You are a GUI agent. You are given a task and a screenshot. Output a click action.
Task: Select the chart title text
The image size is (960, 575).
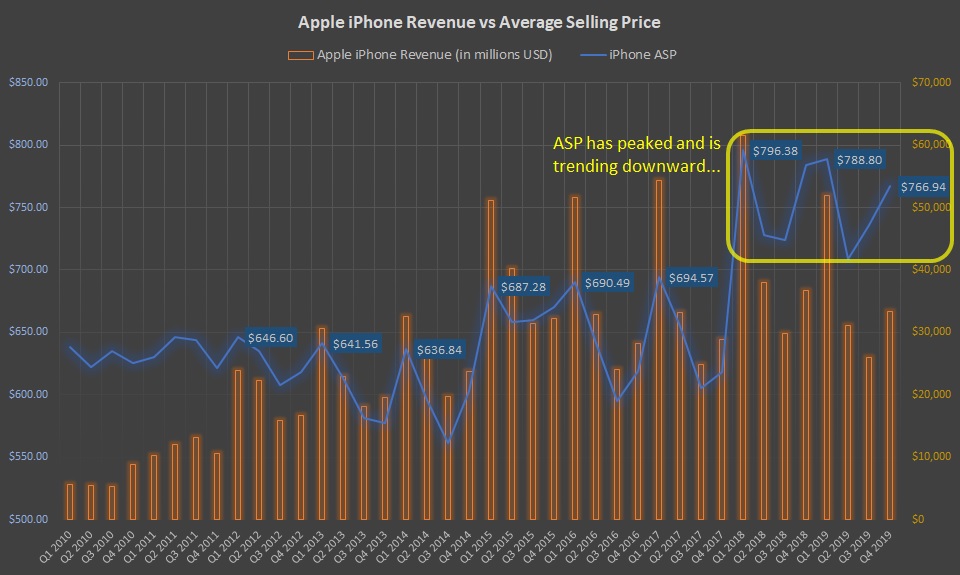[479, 21]
